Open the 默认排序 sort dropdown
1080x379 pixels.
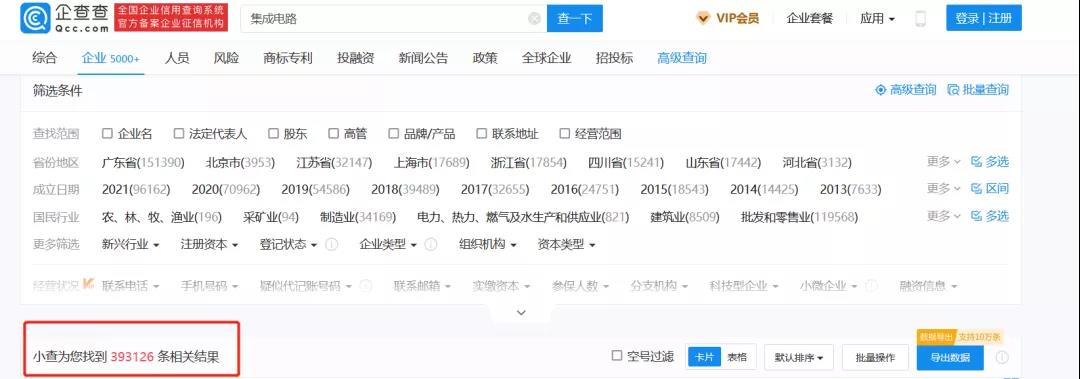point(799,357)
